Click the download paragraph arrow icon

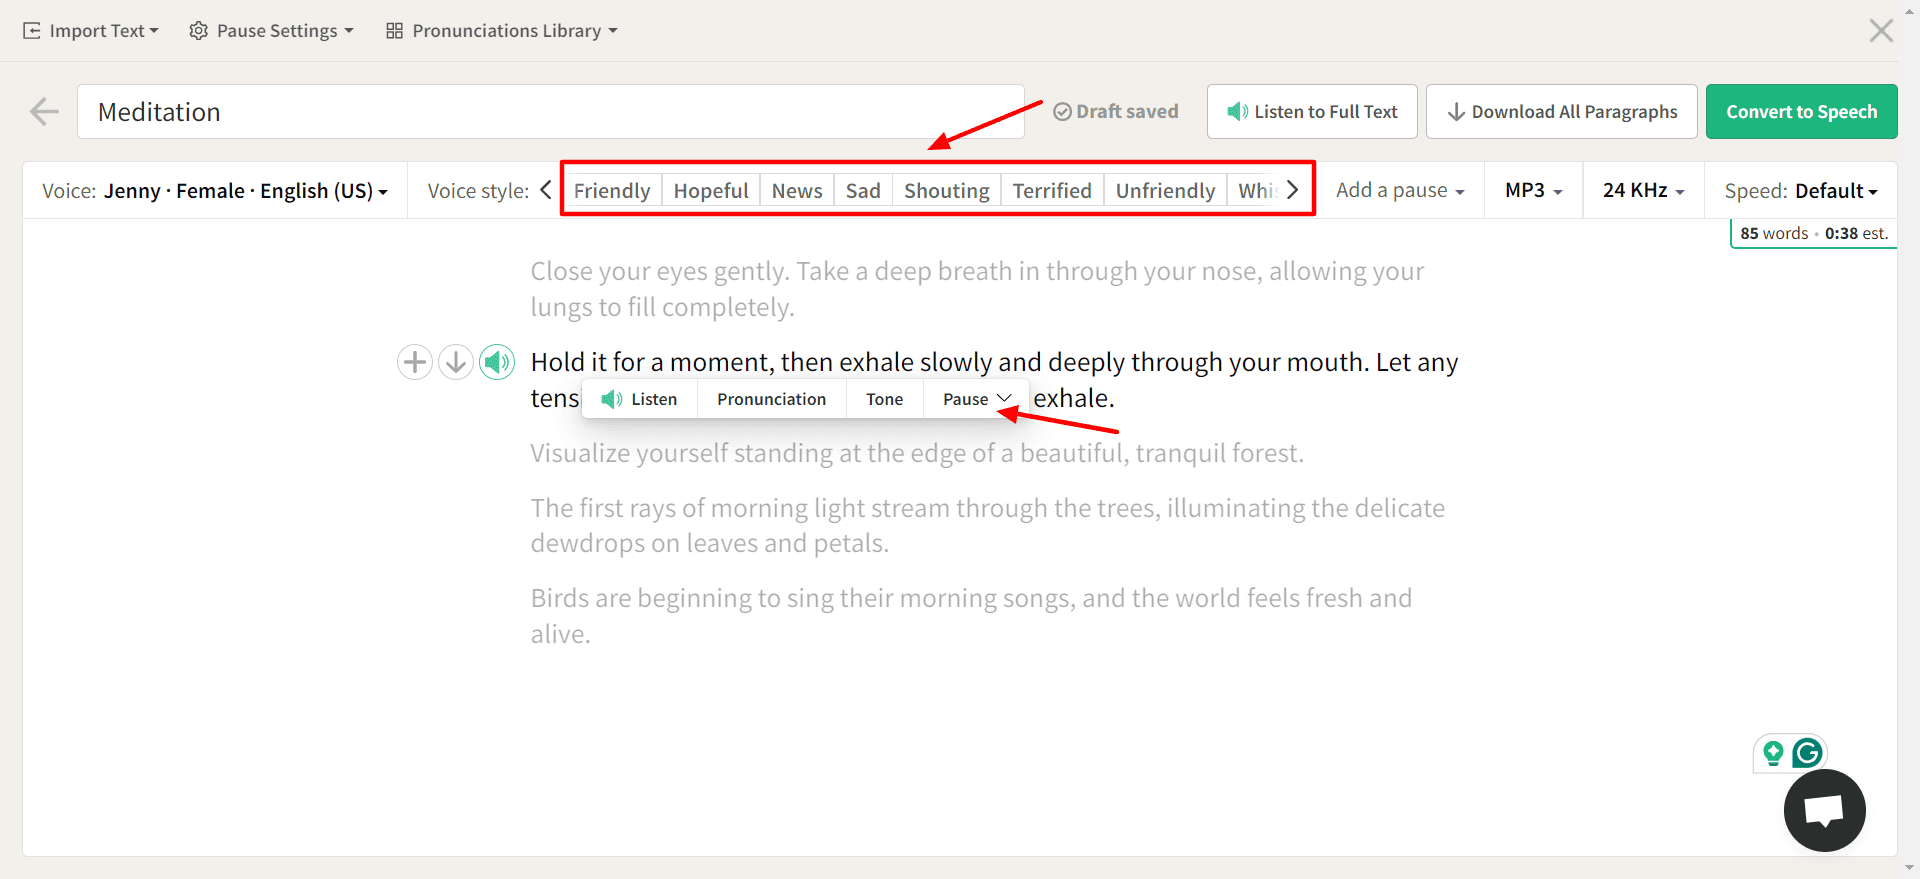pyautogui.click(x=456, y=362)
